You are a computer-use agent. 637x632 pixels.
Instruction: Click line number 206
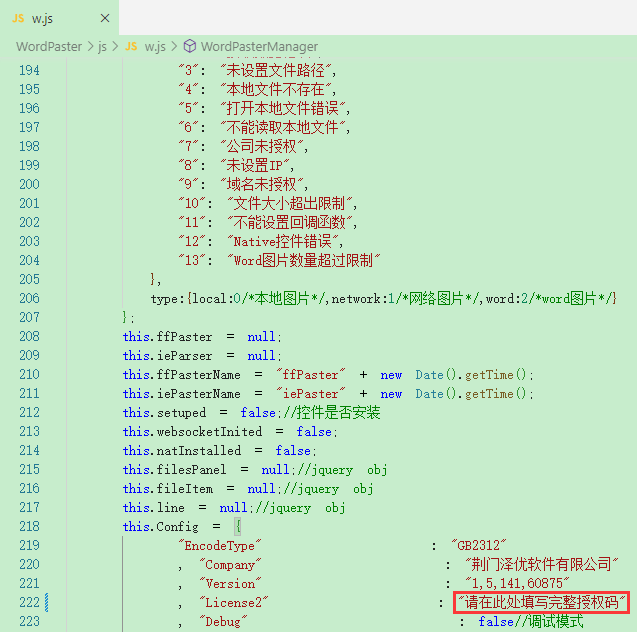[30, 299]
